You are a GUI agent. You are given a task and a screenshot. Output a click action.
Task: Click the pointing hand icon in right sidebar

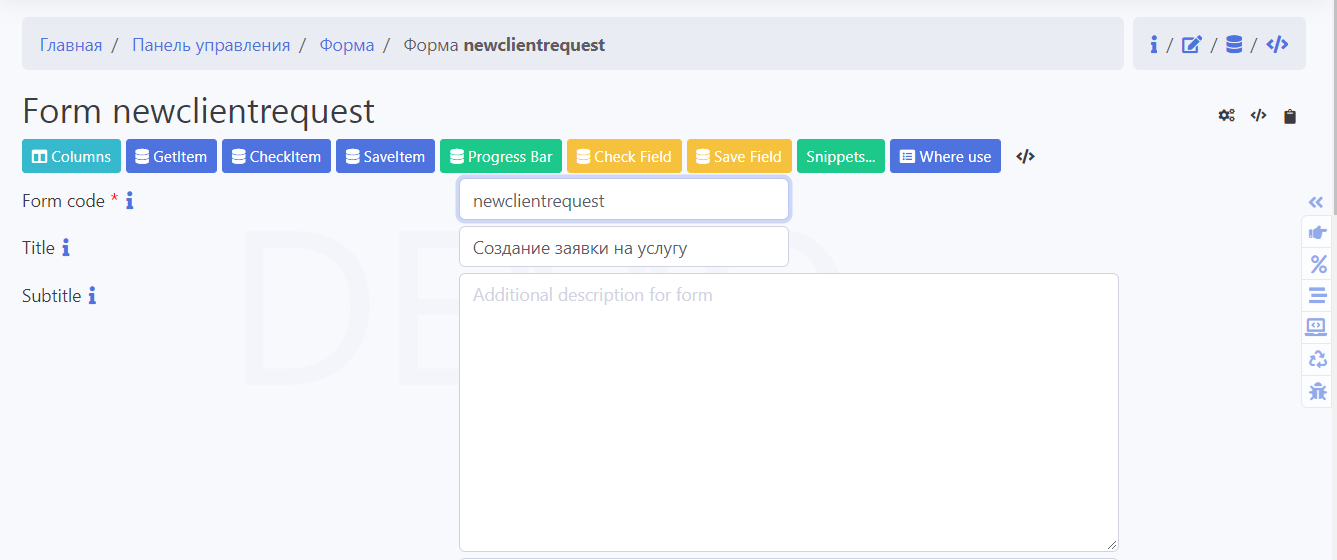pos(1318,232)
